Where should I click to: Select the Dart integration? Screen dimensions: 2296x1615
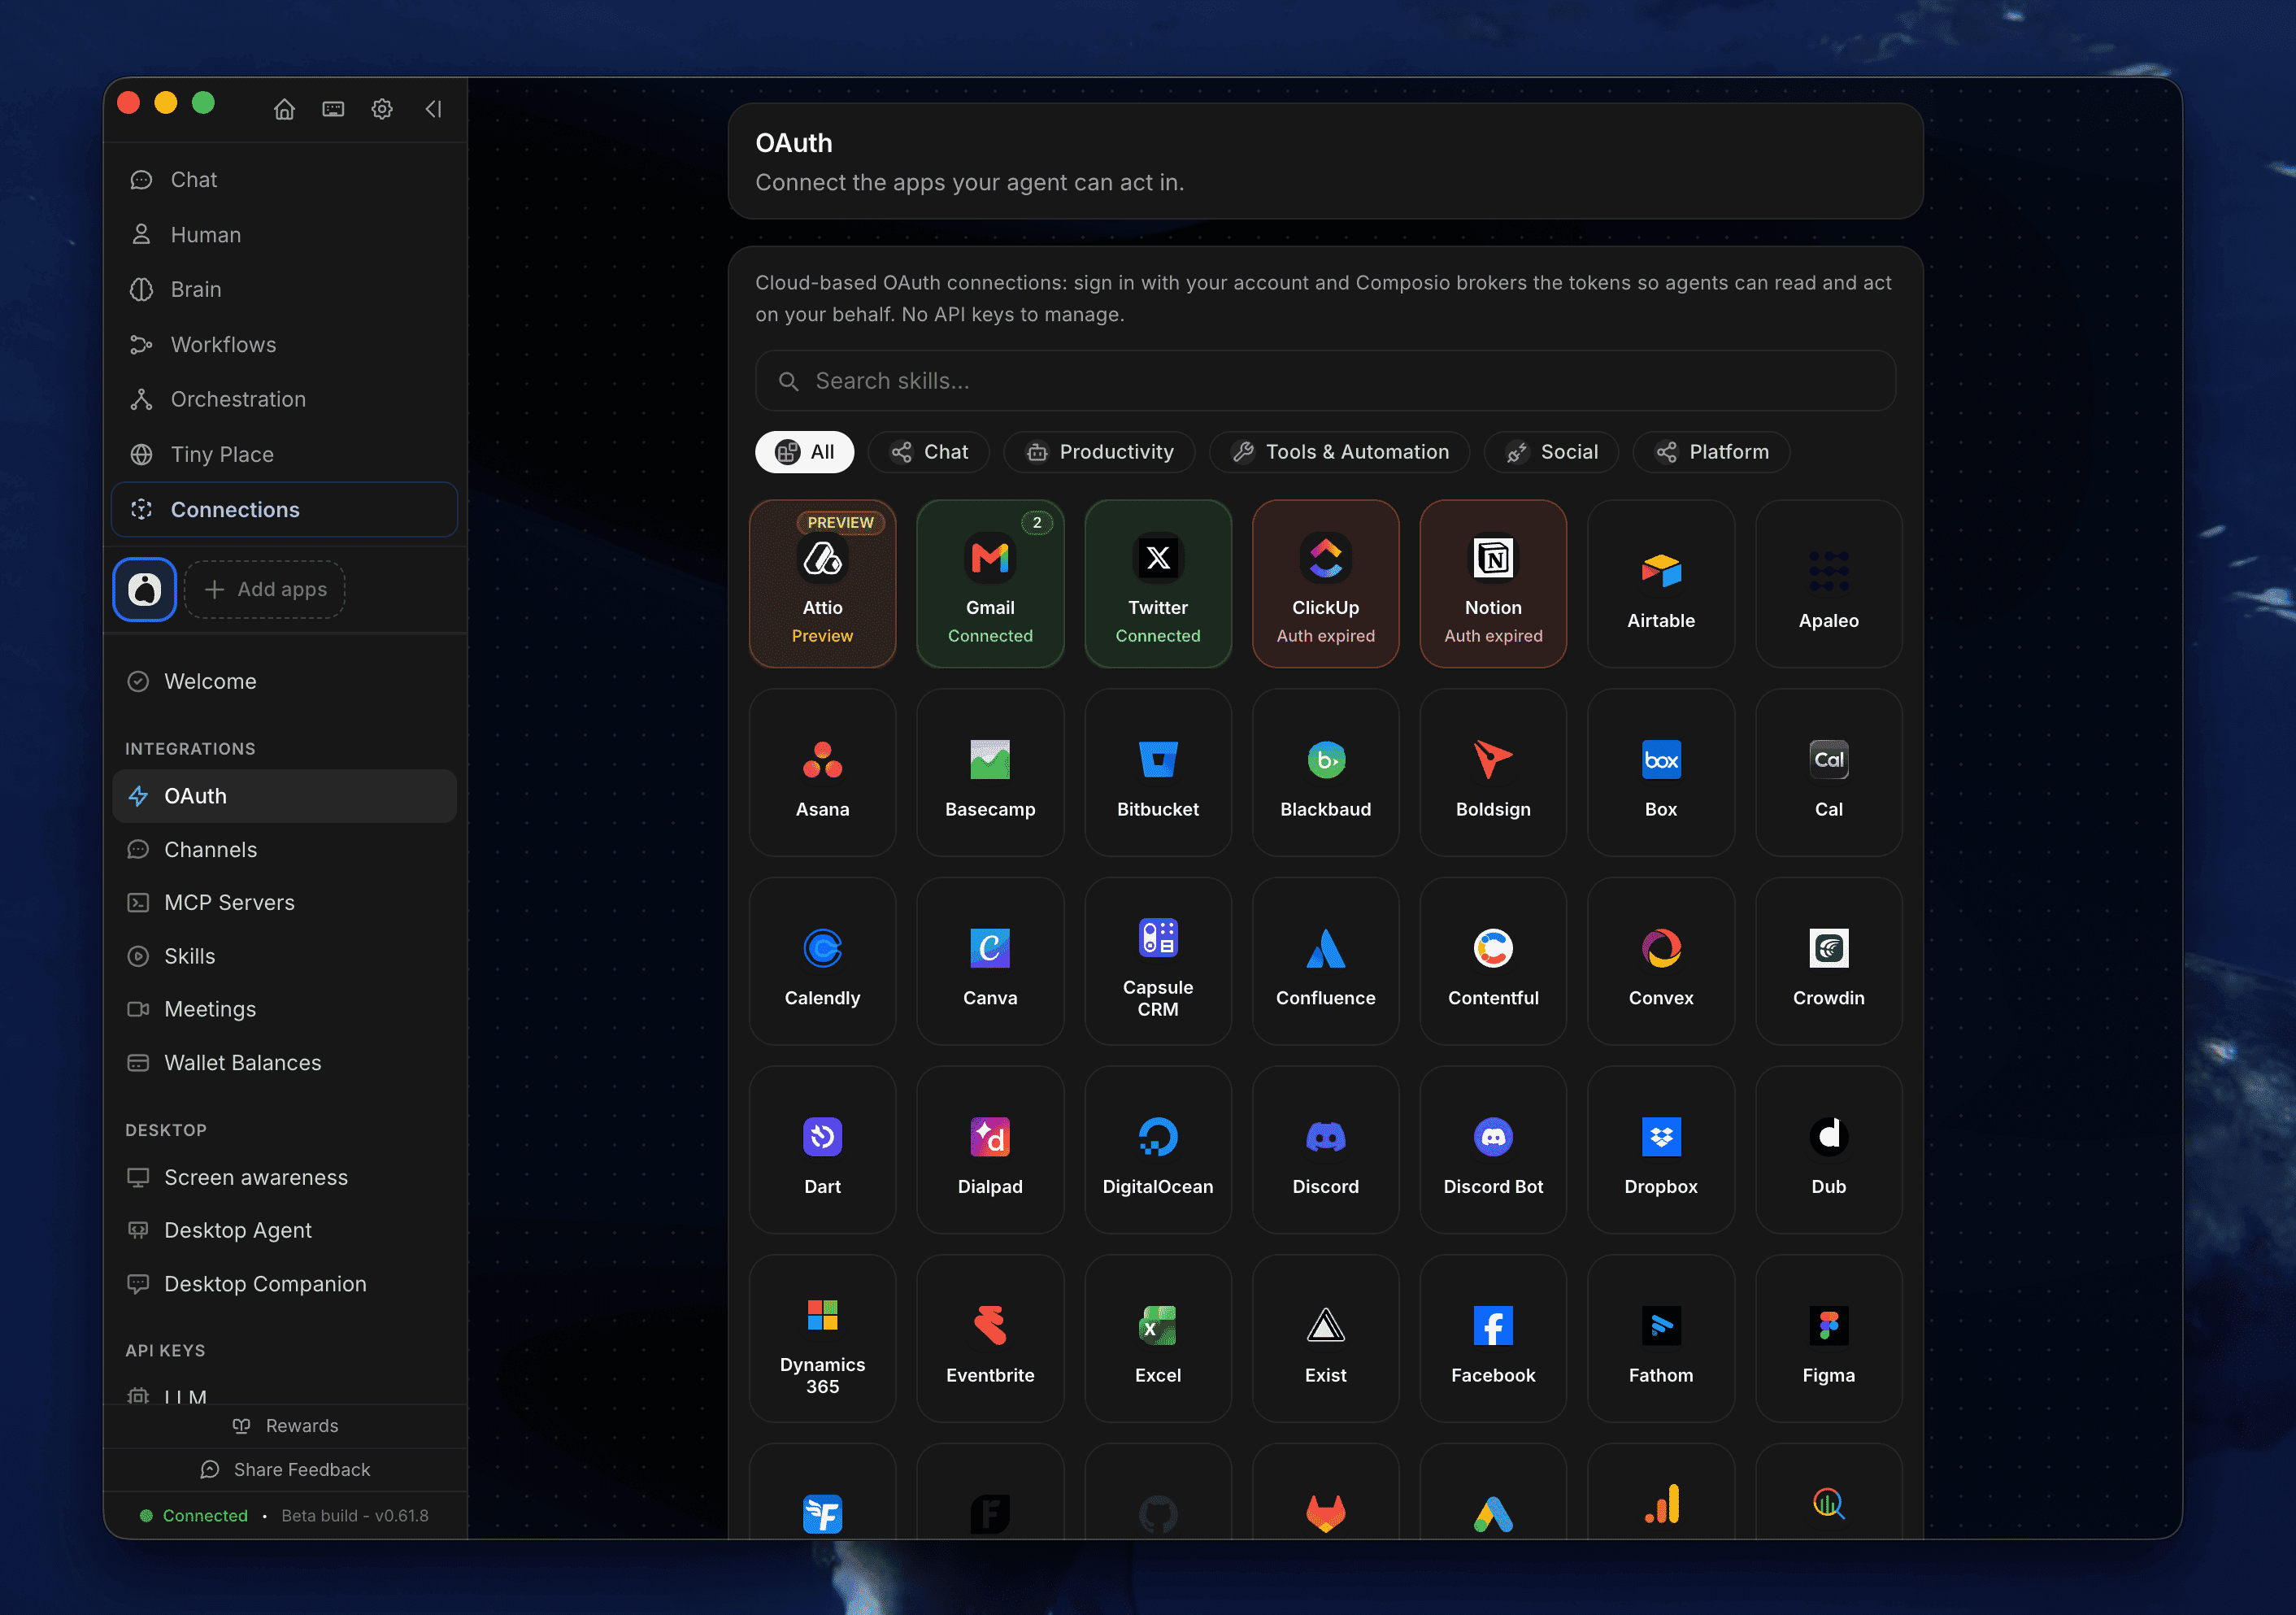click(822, 1150)
